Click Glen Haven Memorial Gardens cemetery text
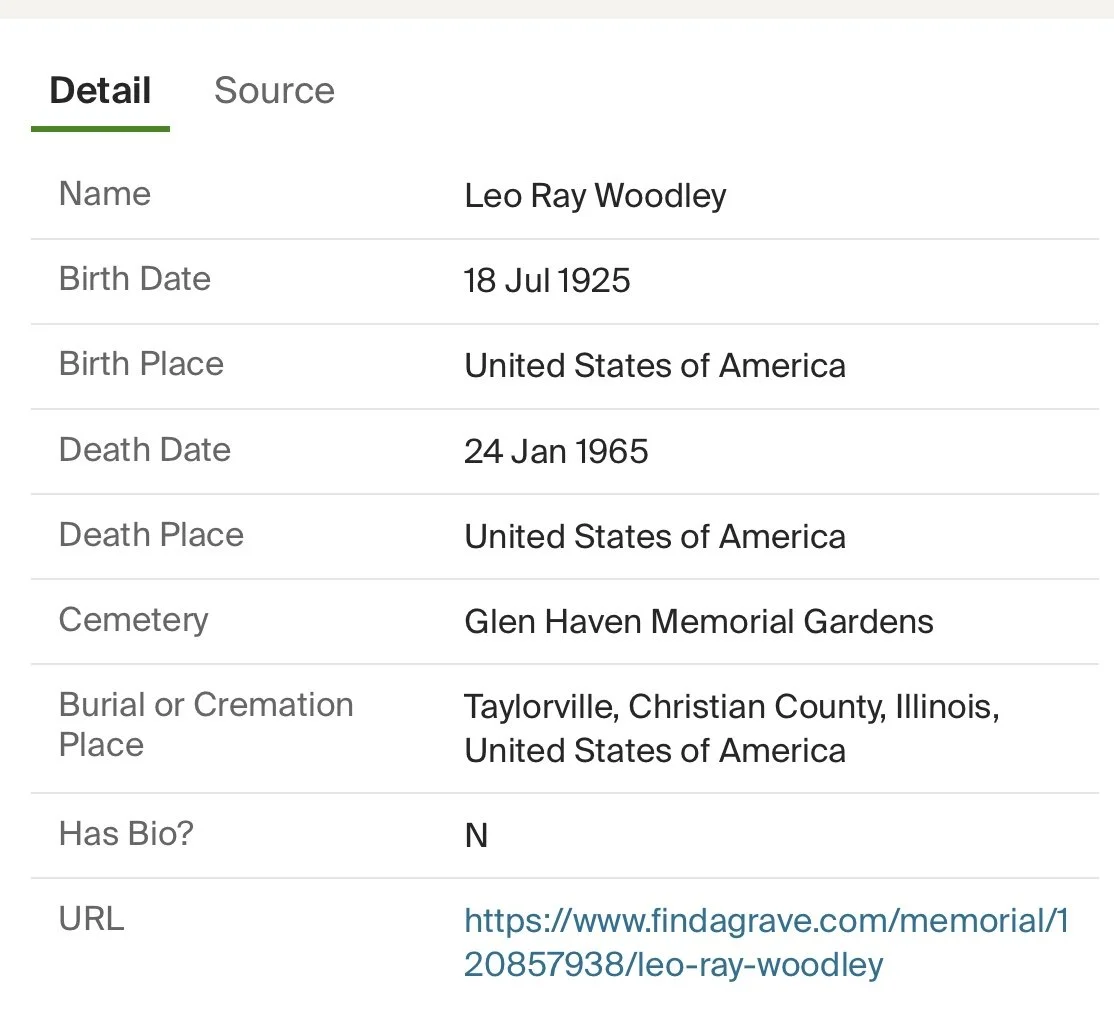 [x=698, y=621]
